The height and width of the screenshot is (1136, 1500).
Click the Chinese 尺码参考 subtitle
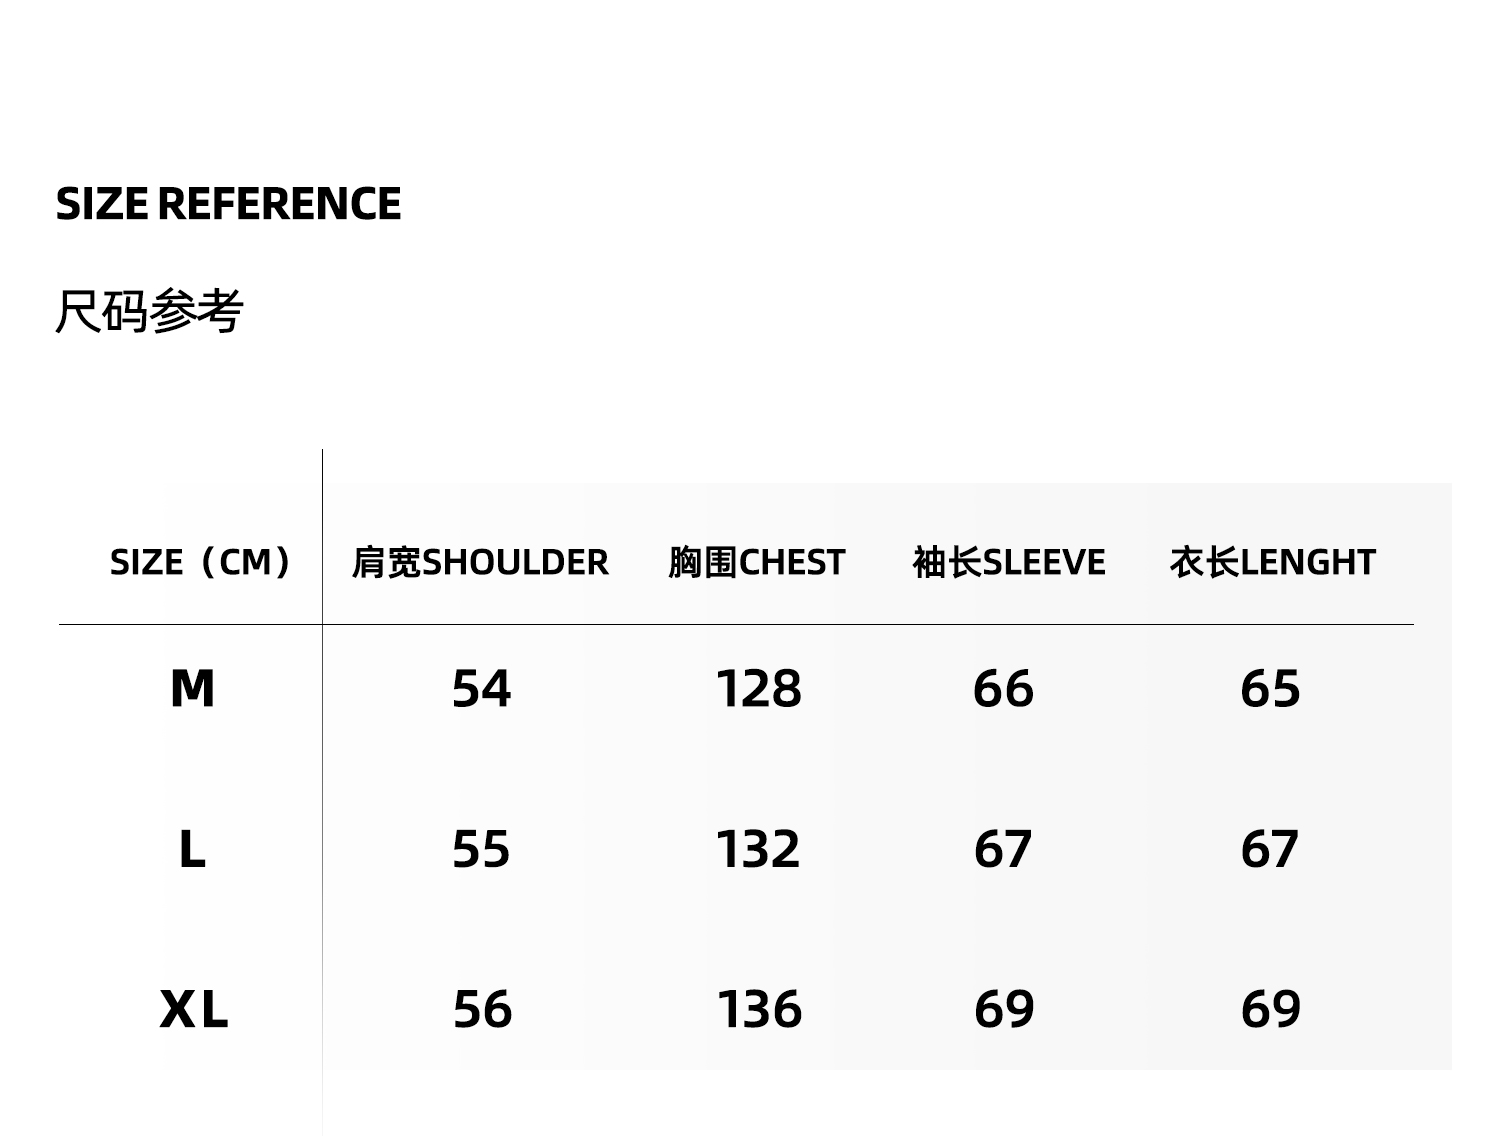click(x=149, y=311)
